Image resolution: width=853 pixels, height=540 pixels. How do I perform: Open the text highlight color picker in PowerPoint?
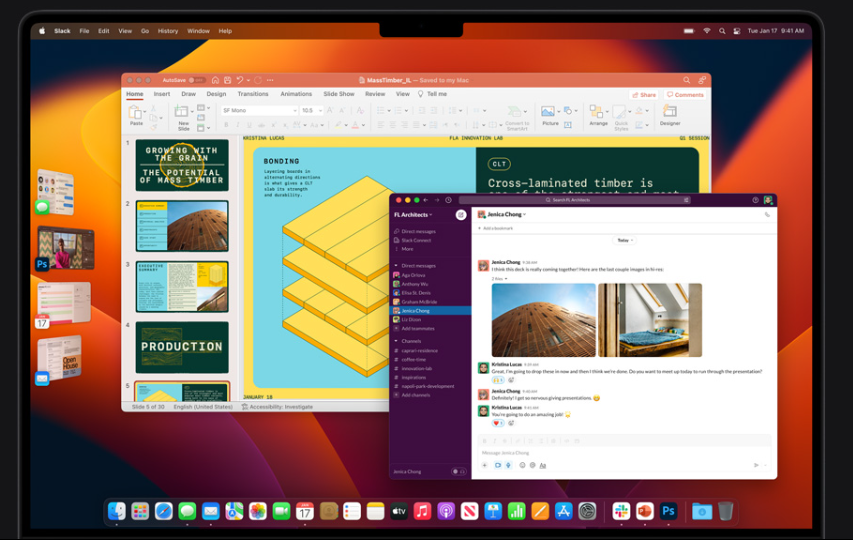click(338, 125)
